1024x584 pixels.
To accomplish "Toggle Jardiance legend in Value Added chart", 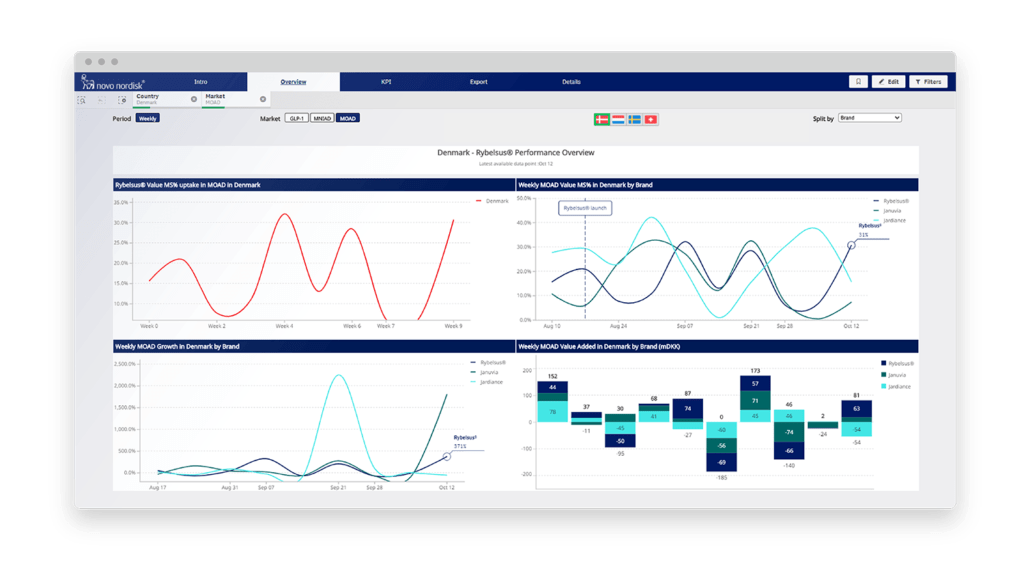I will point(895,387).
